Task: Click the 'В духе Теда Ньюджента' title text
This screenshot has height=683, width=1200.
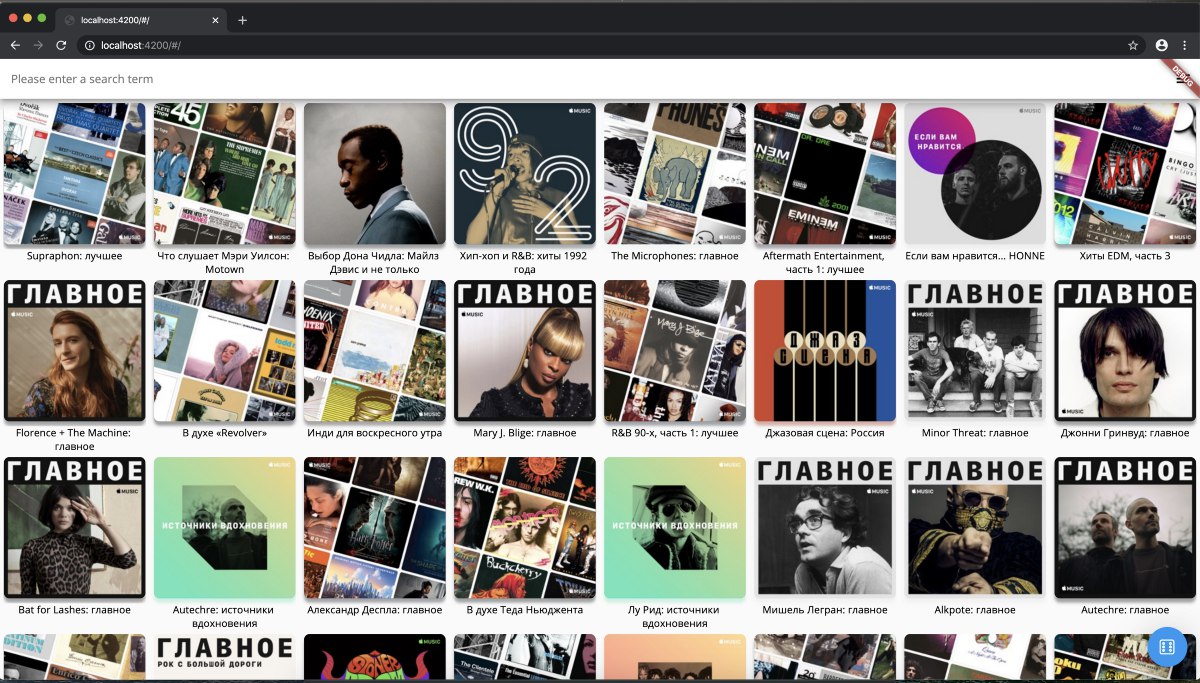Action: coord(525,610)
